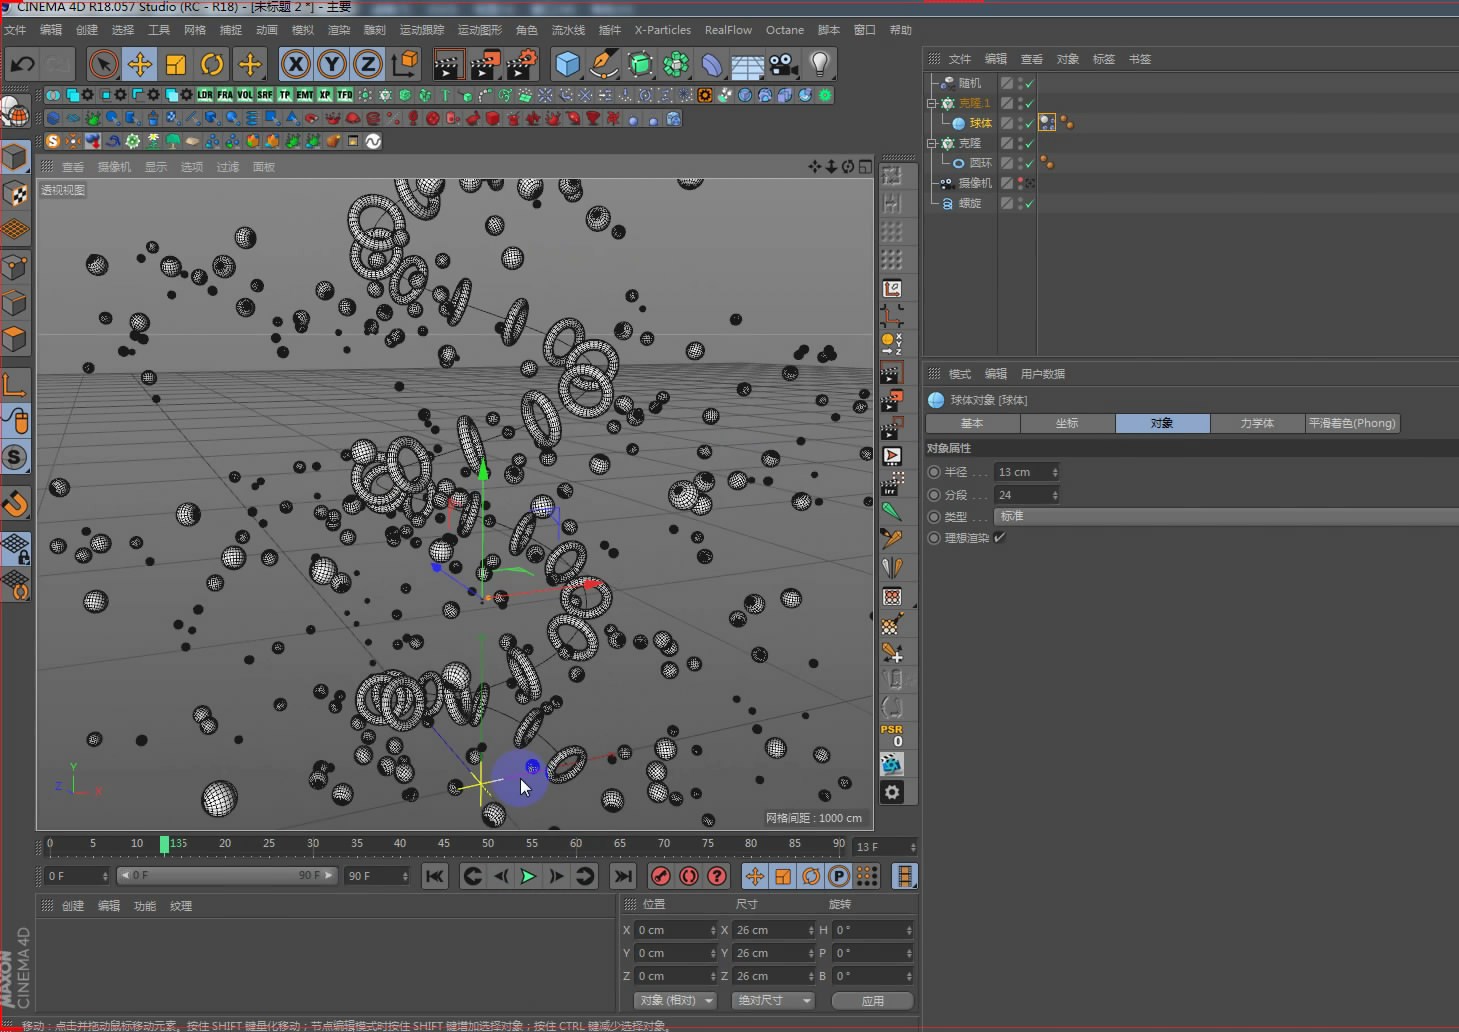Toggle the X axis lock

295,65
